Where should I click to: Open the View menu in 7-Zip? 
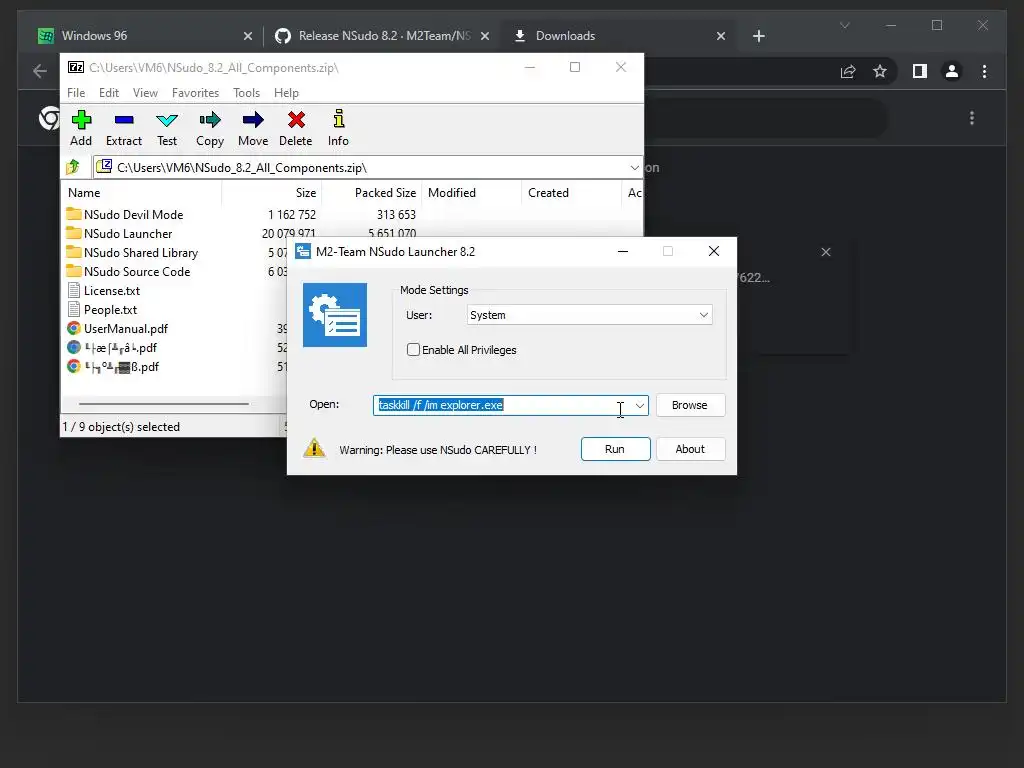click(x=145, y=93)
